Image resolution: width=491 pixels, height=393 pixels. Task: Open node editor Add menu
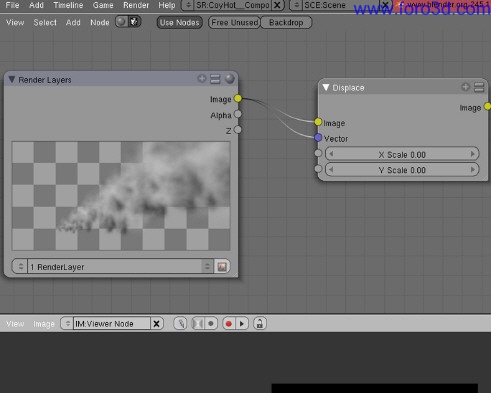click(x=73, y=22)
